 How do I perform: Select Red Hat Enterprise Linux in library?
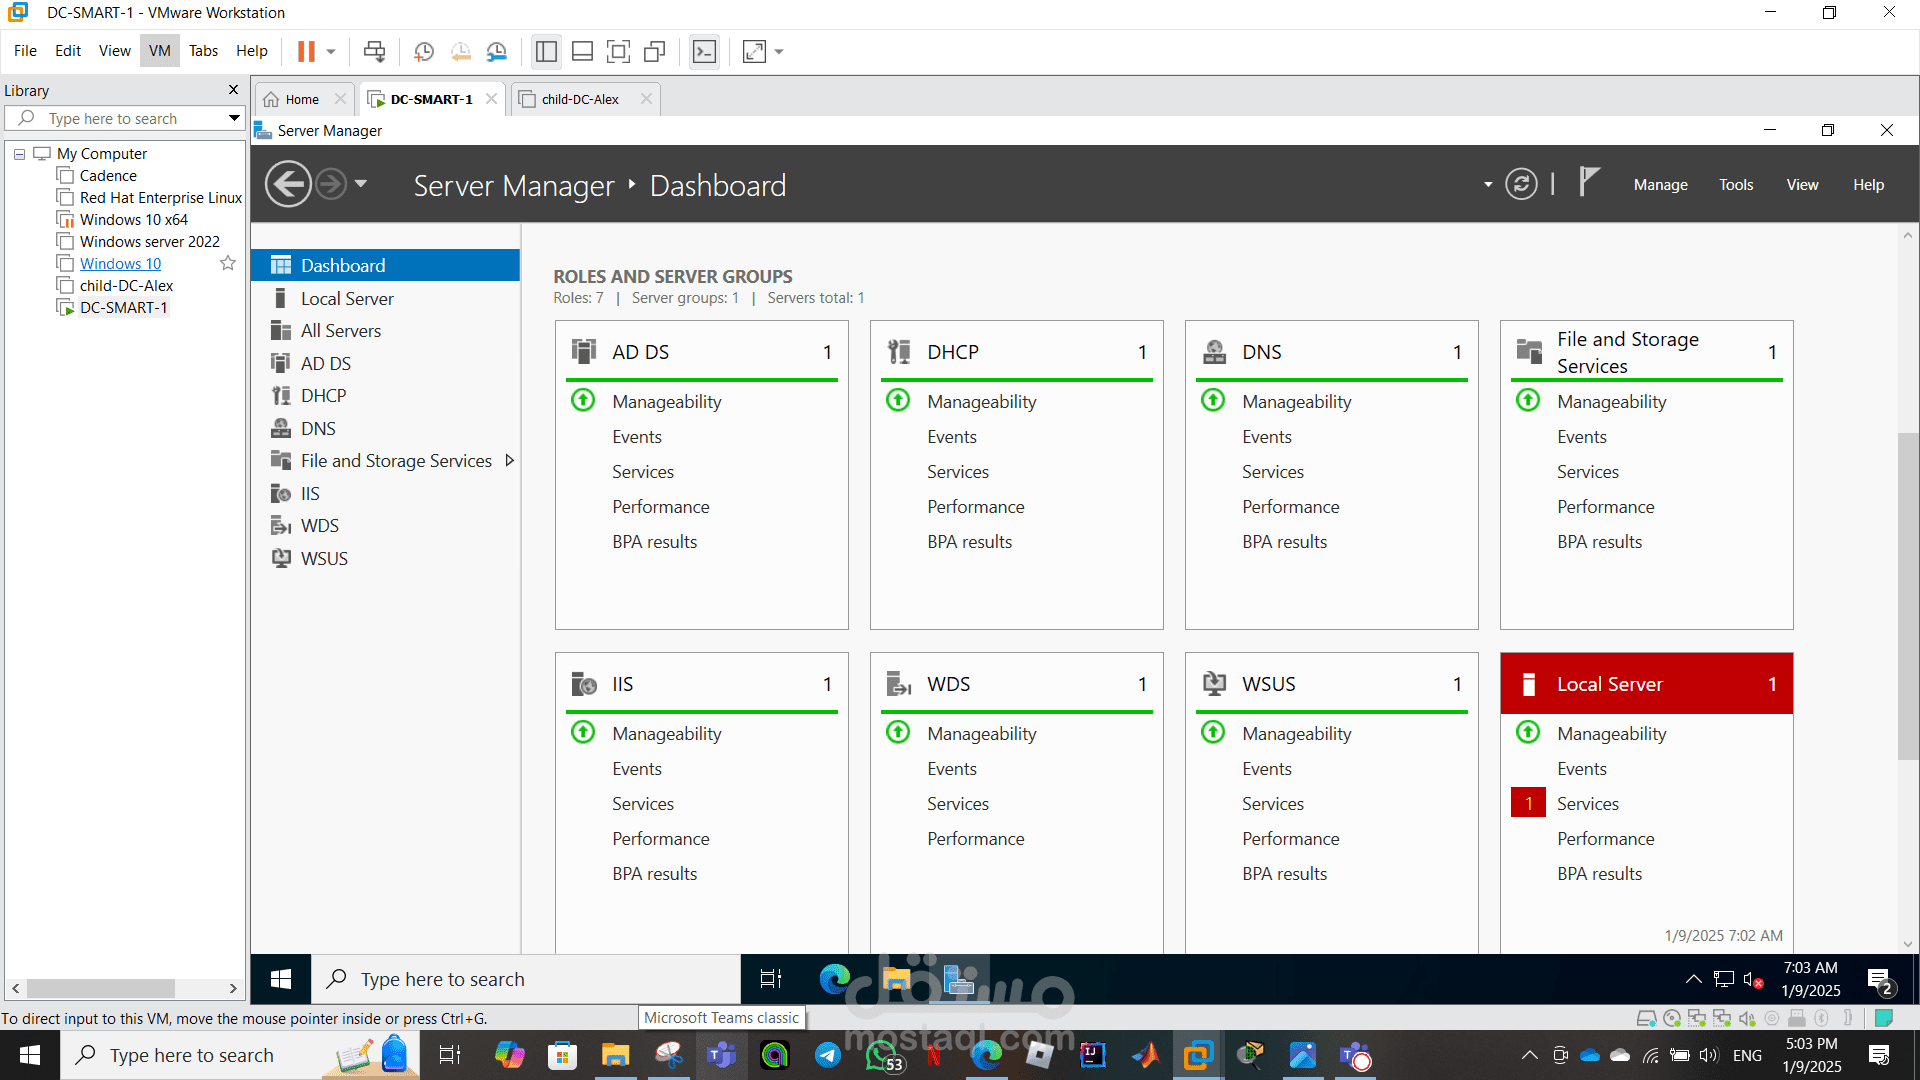(160, 198)
